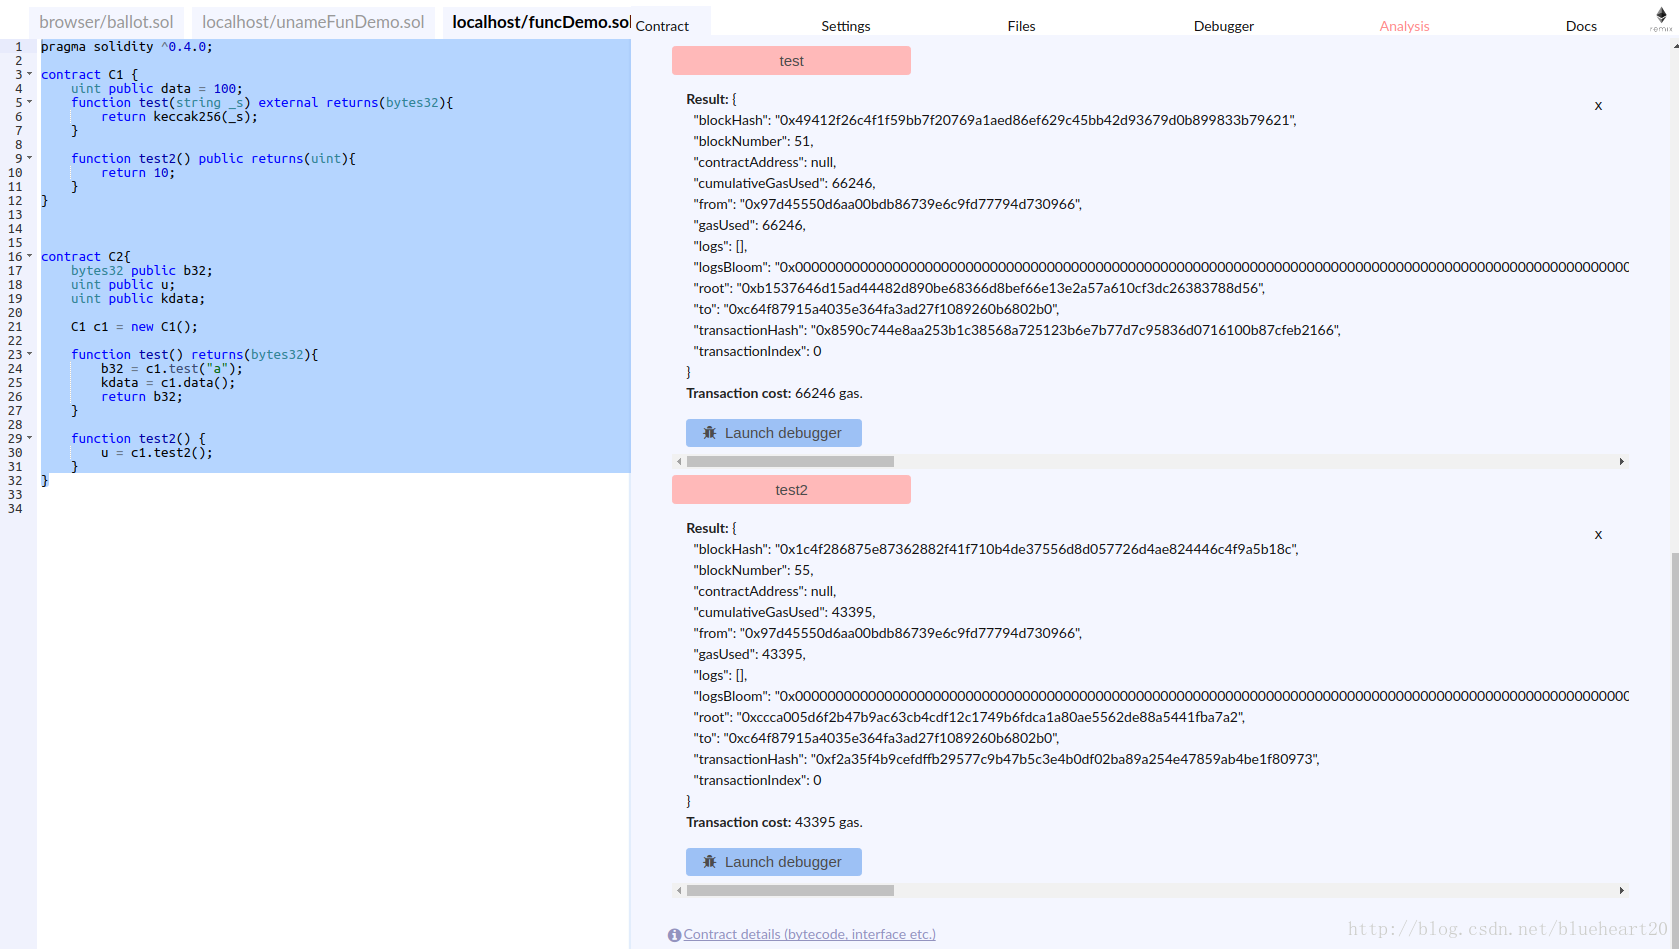1679x949 pixels.
Task: Launch debugger for test2 transaction
Action: point(774,862)
